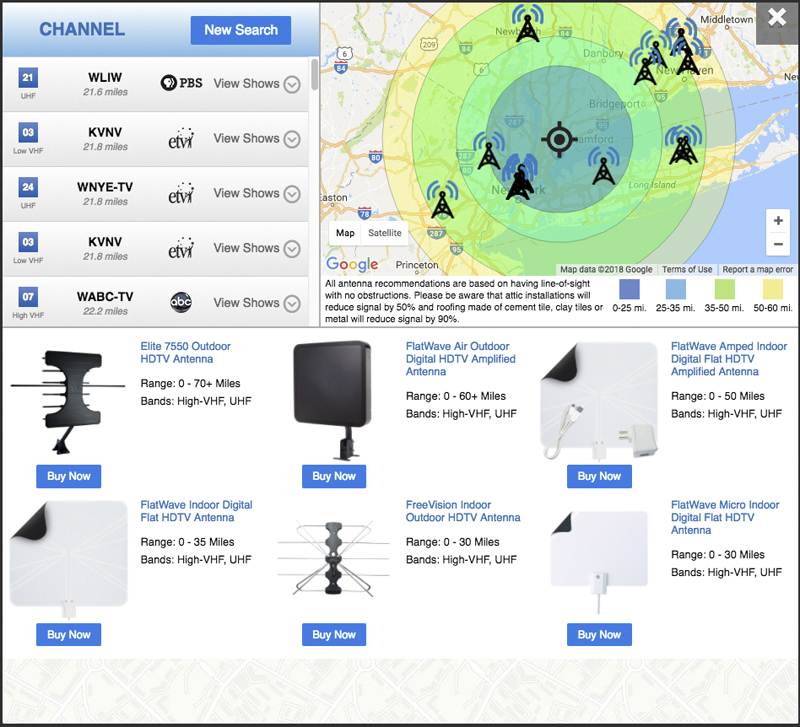800x727 pixels.
Task: Click the etv logo beside KVNV
Action: pos(183,139)
